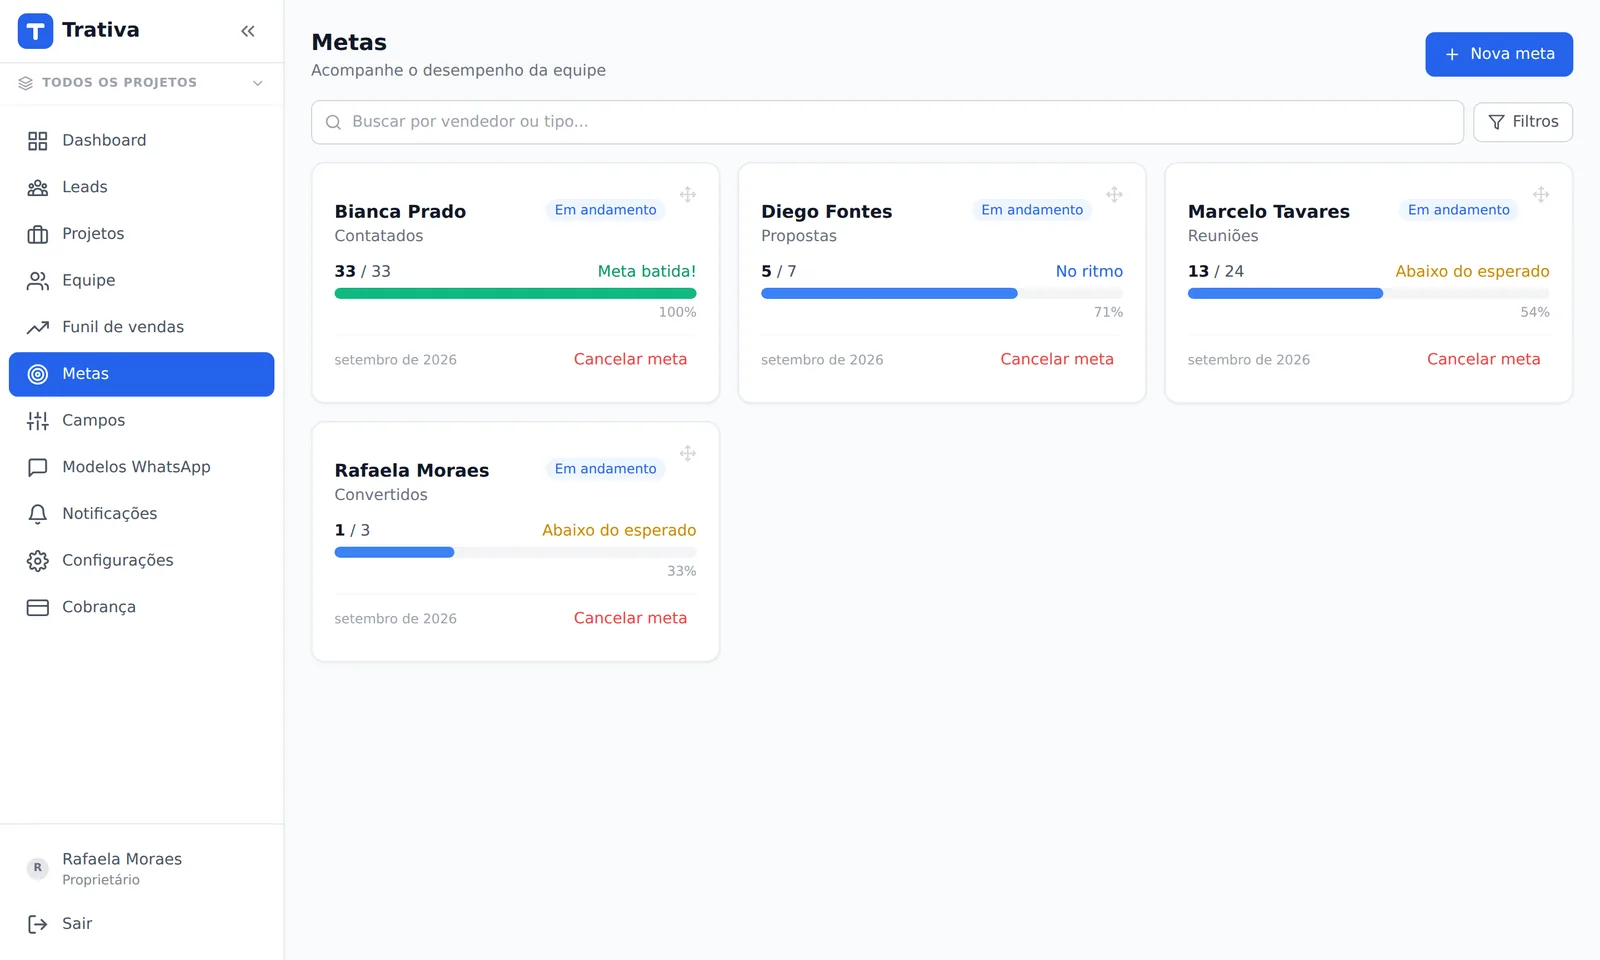The image size is (1600, 960).
Task: Click the drag handle on Bianca Prado card
Action: tap(688, 194)
